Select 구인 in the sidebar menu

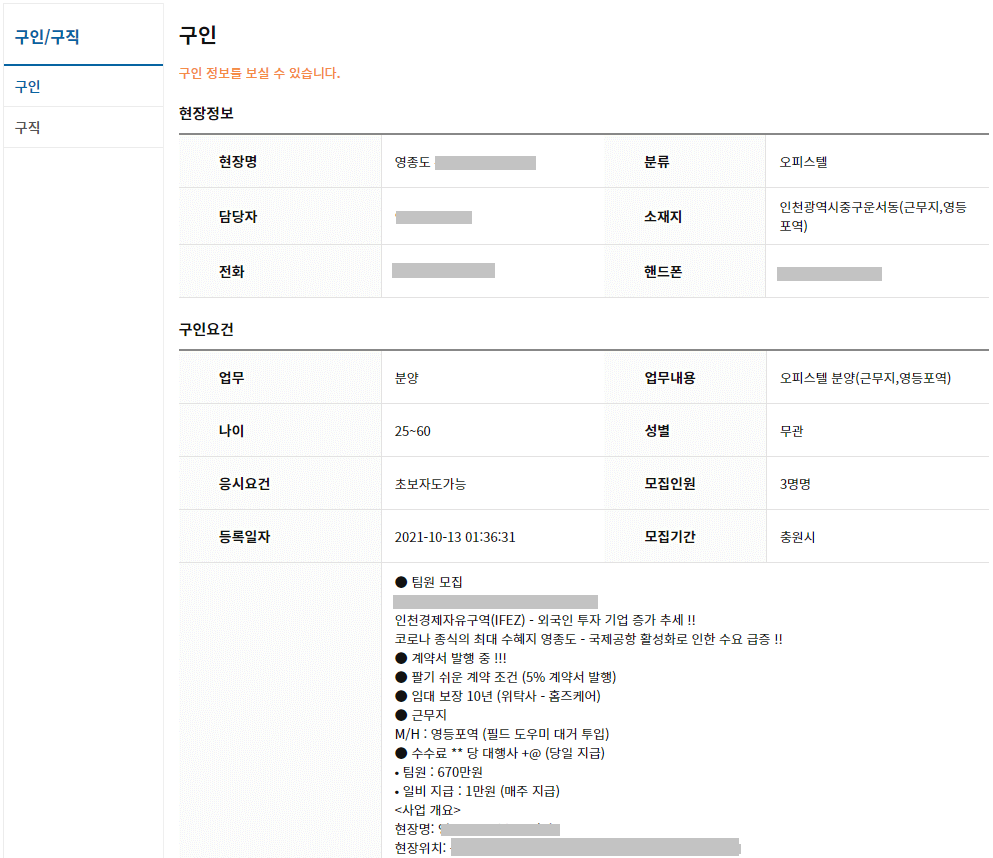click(26, 85)
